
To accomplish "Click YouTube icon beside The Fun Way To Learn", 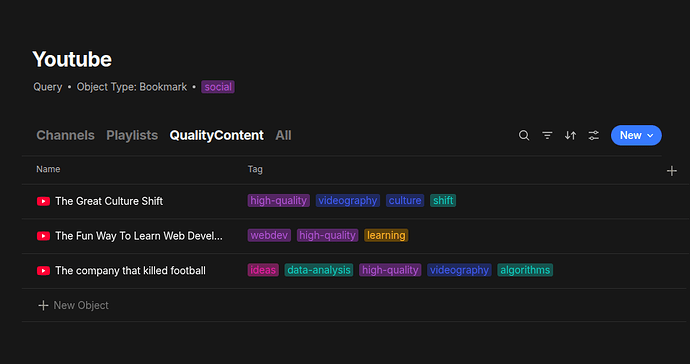I will [43, 236].
